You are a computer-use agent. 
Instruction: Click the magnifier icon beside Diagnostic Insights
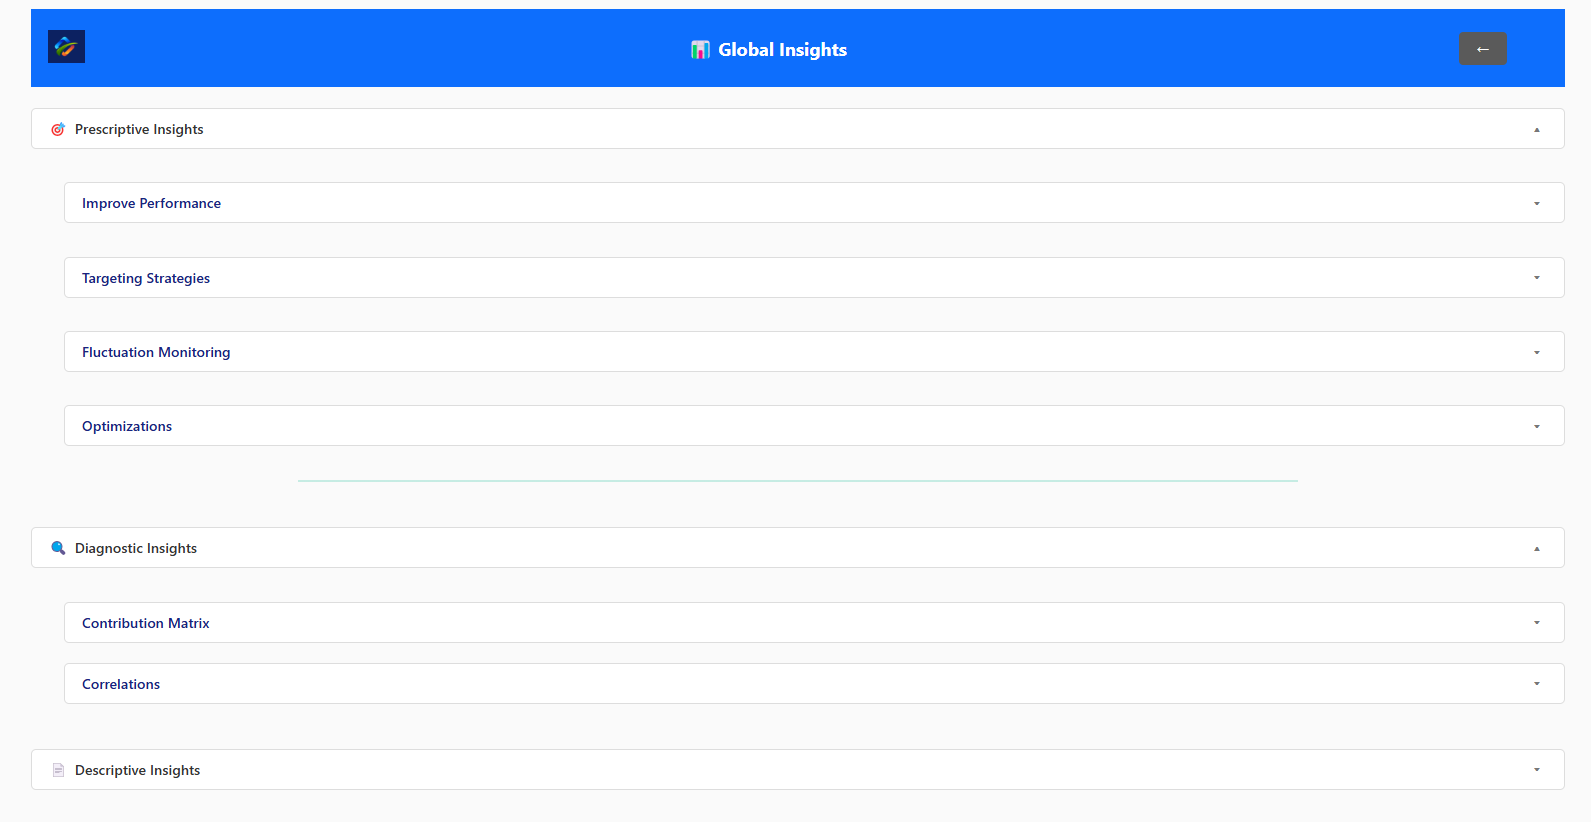(x=58, y=548)
